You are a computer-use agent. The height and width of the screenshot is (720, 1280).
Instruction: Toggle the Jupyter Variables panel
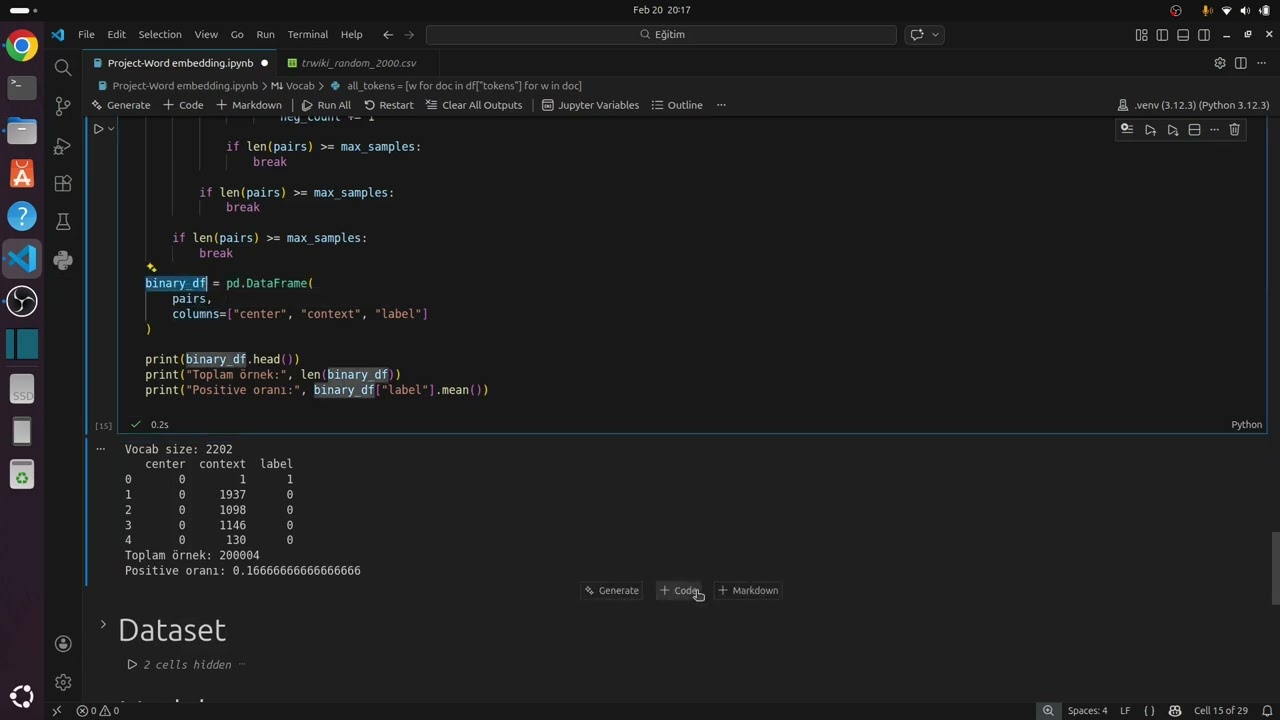click(590, 105)
